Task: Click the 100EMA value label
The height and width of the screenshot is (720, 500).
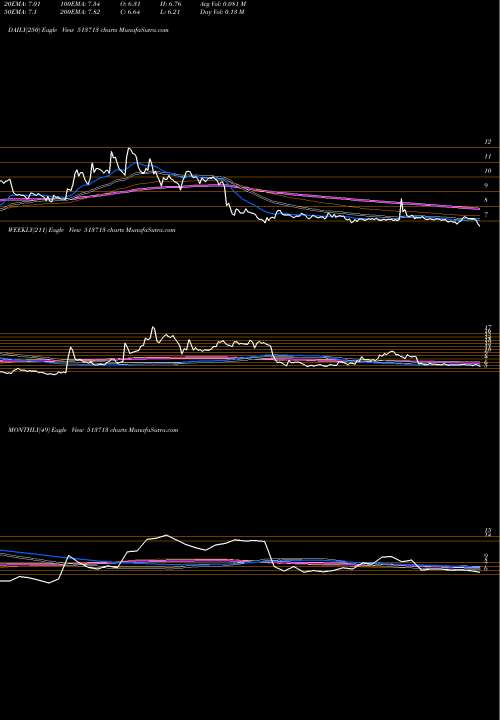Action: 80,4
